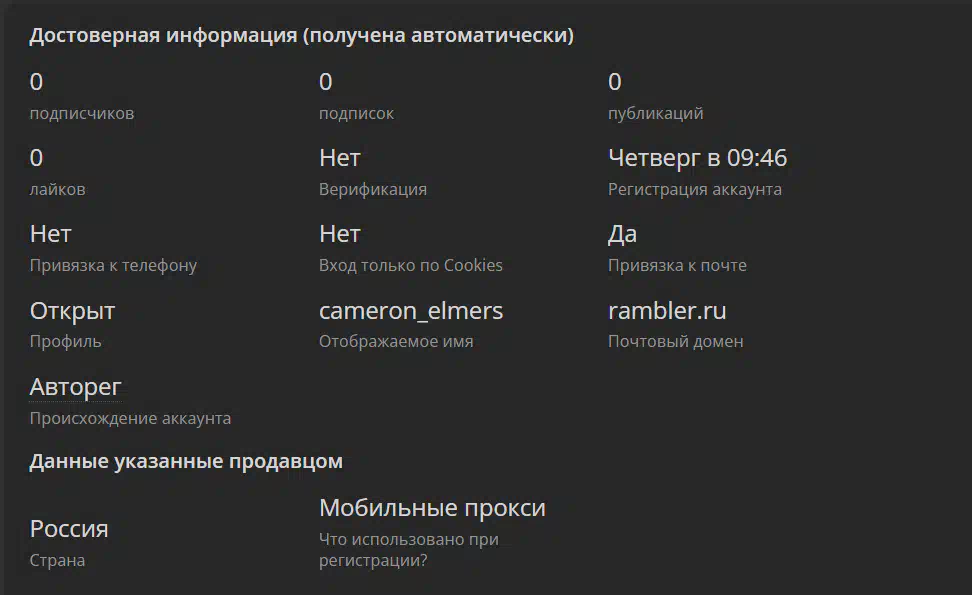
Task: Select the rambler.ru mail domain value
Action: click(667, 311)
